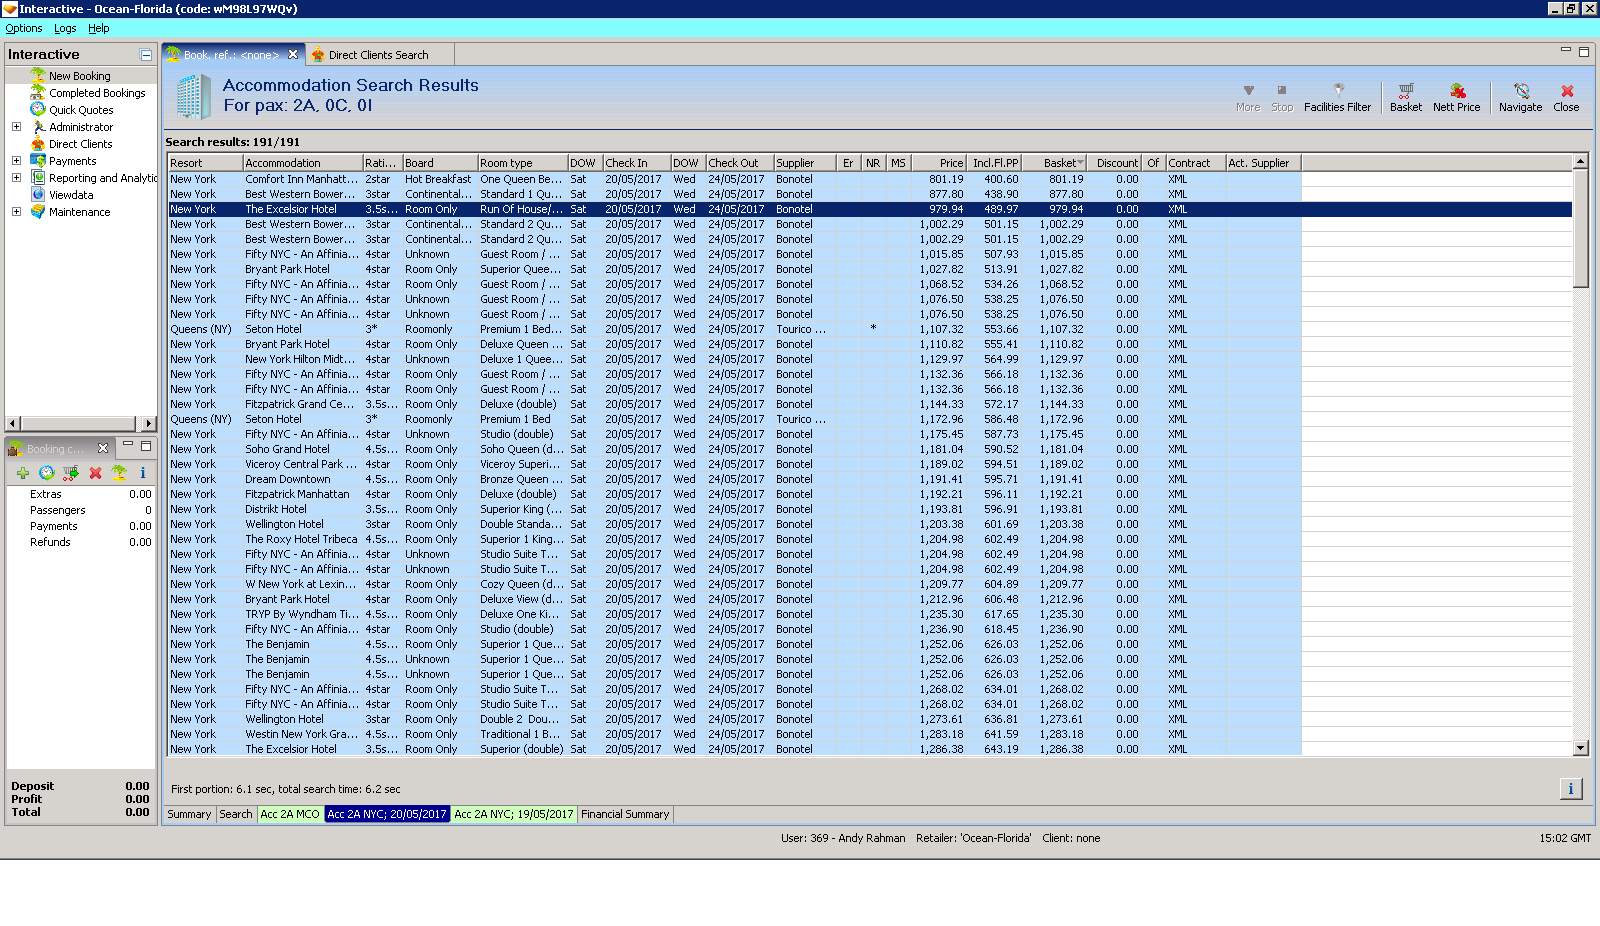This screenshot has width=1600, height=926.
Task: Open Viewdata in the navigation tree
Action: pyautogui.click(x=71, y=195)
